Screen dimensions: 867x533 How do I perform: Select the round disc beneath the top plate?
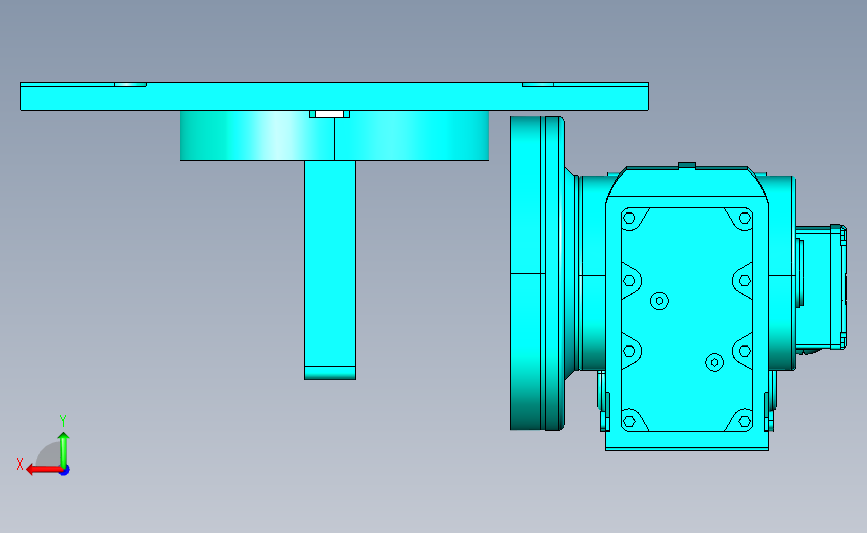pyautogui.click(x=334, y=136)
